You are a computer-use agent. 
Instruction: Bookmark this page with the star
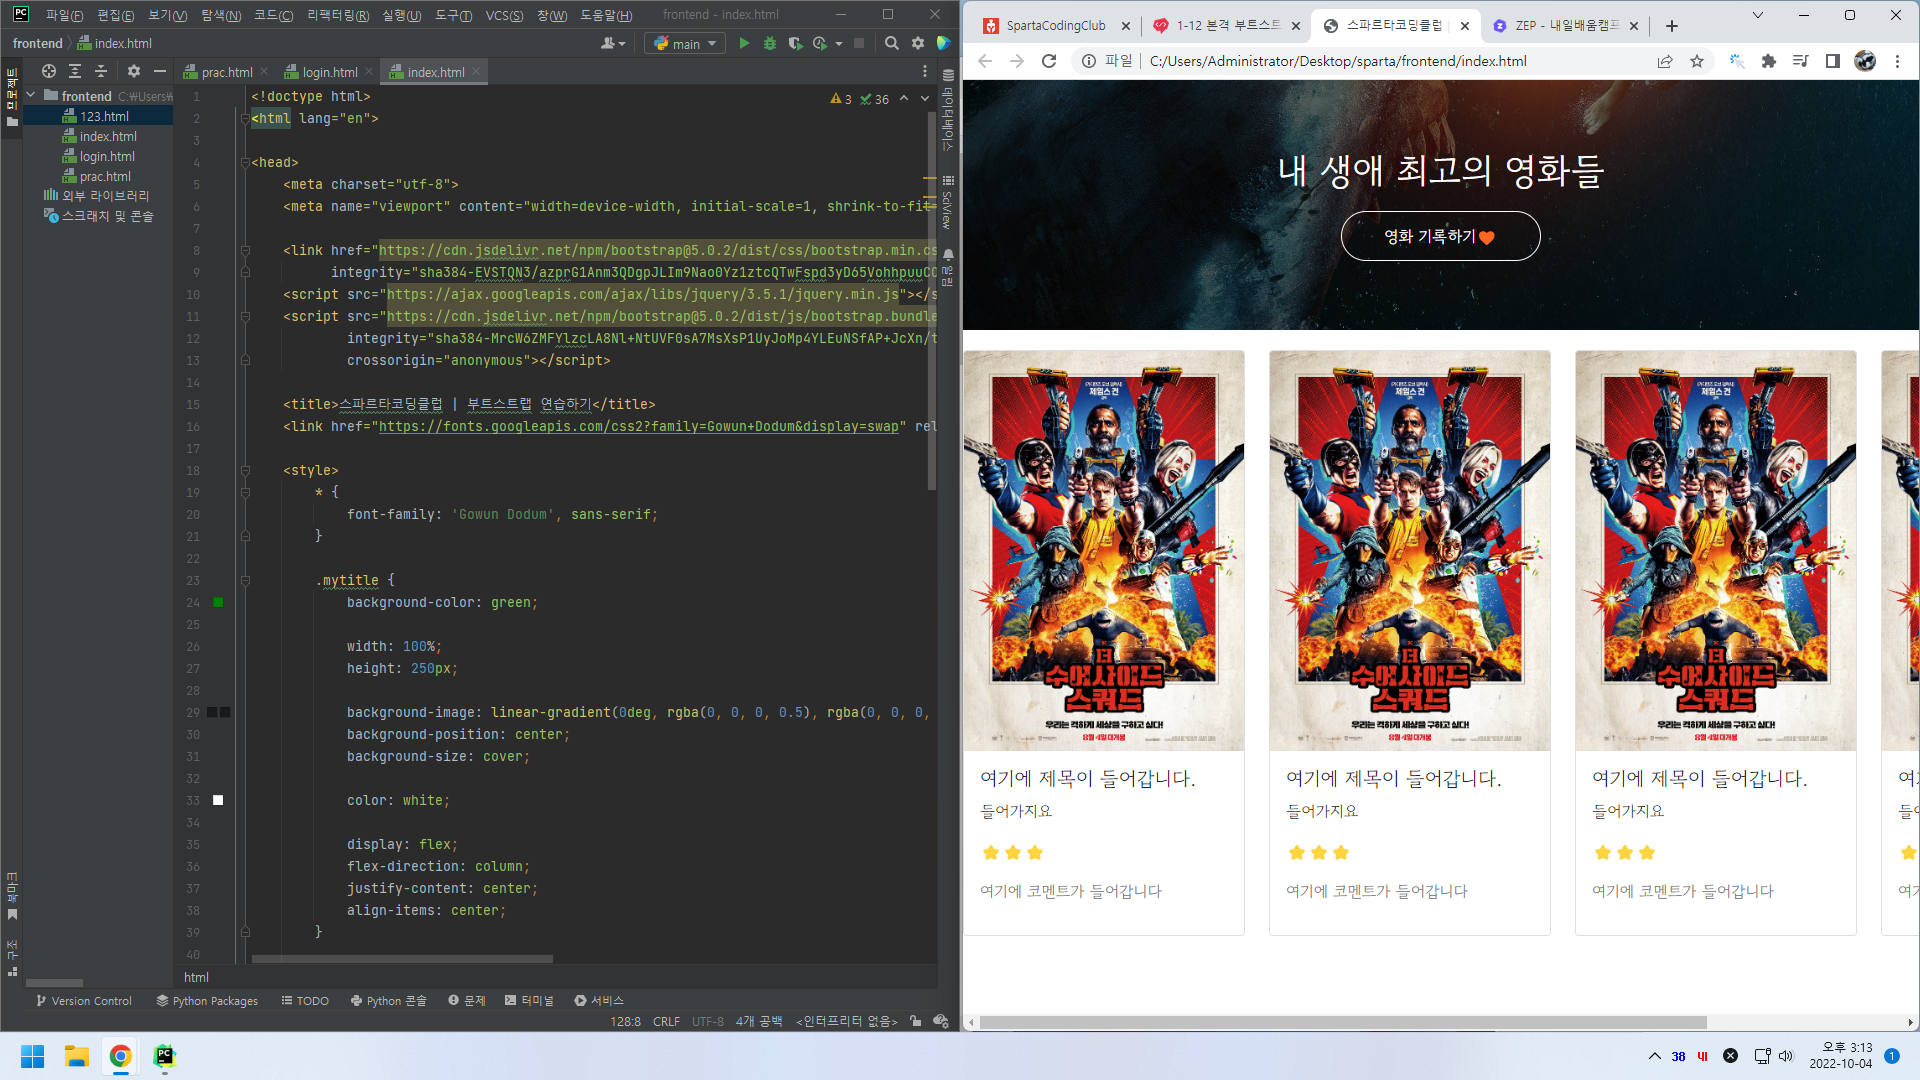pos(1697,61)
